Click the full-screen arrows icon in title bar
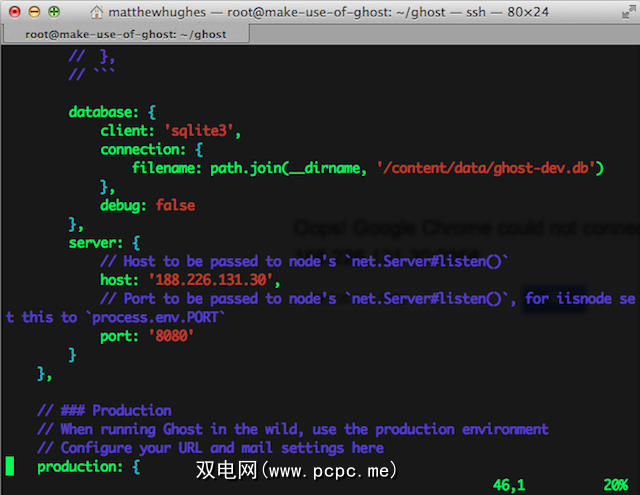 [x=628, y=13]
